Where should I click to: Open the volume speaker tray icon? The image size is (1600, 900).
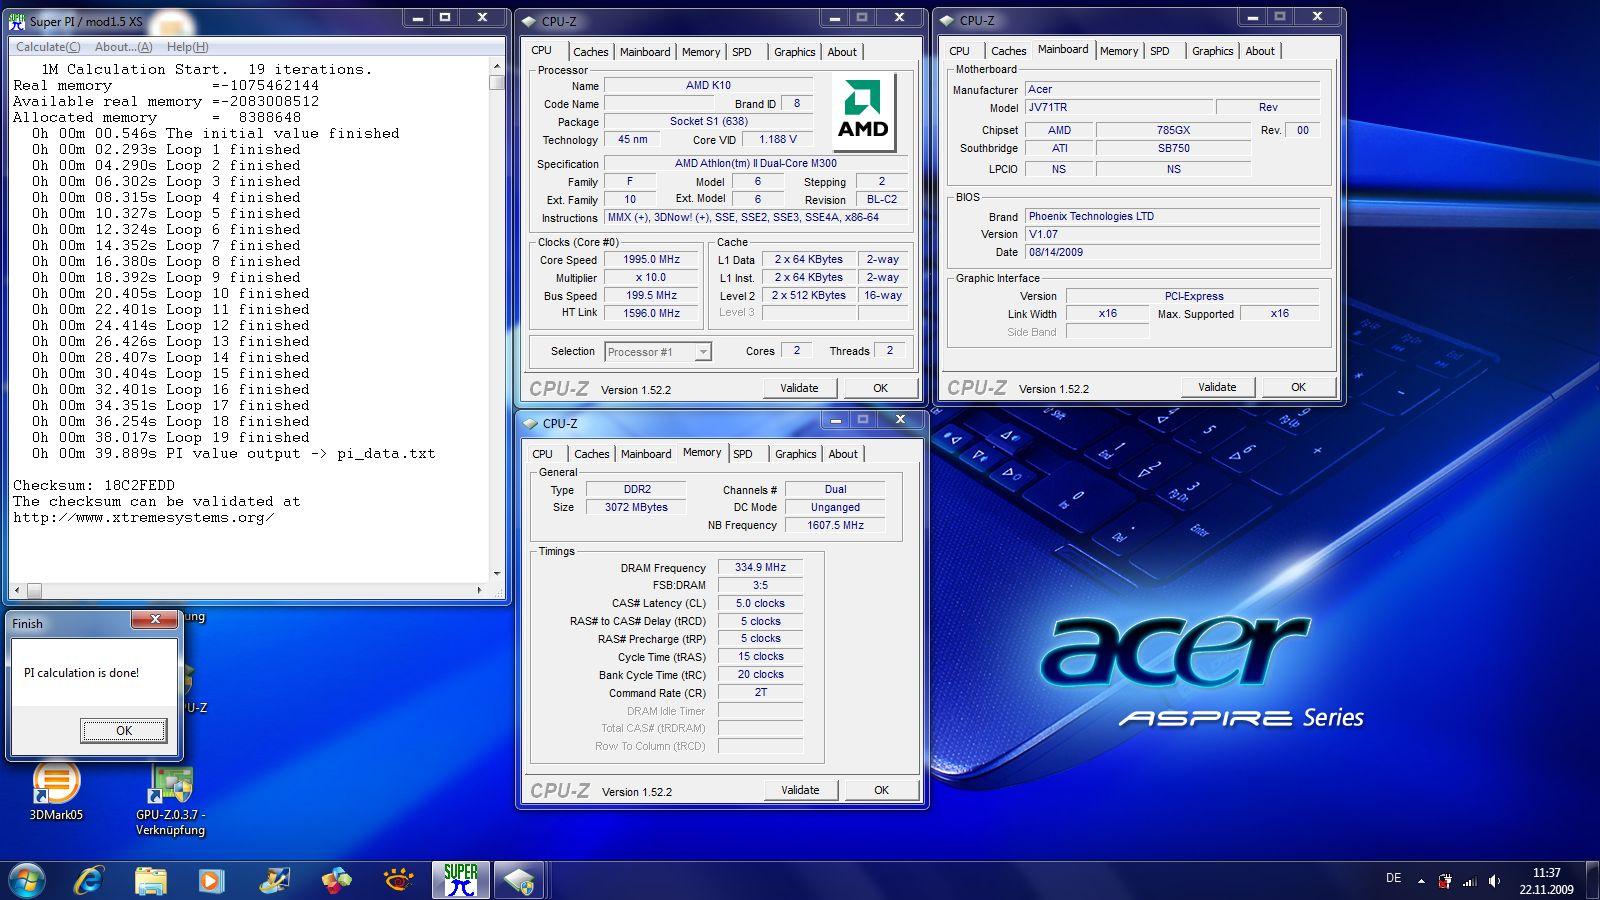(1494, 881)
